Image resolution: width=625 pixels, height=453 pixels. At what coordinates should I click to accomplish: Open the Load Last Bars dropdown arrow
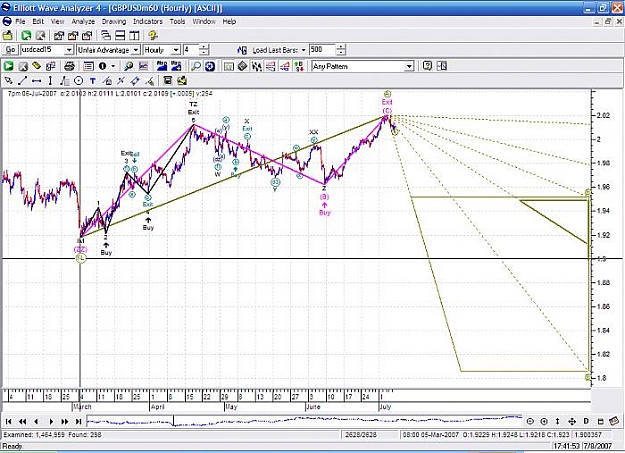304,50
